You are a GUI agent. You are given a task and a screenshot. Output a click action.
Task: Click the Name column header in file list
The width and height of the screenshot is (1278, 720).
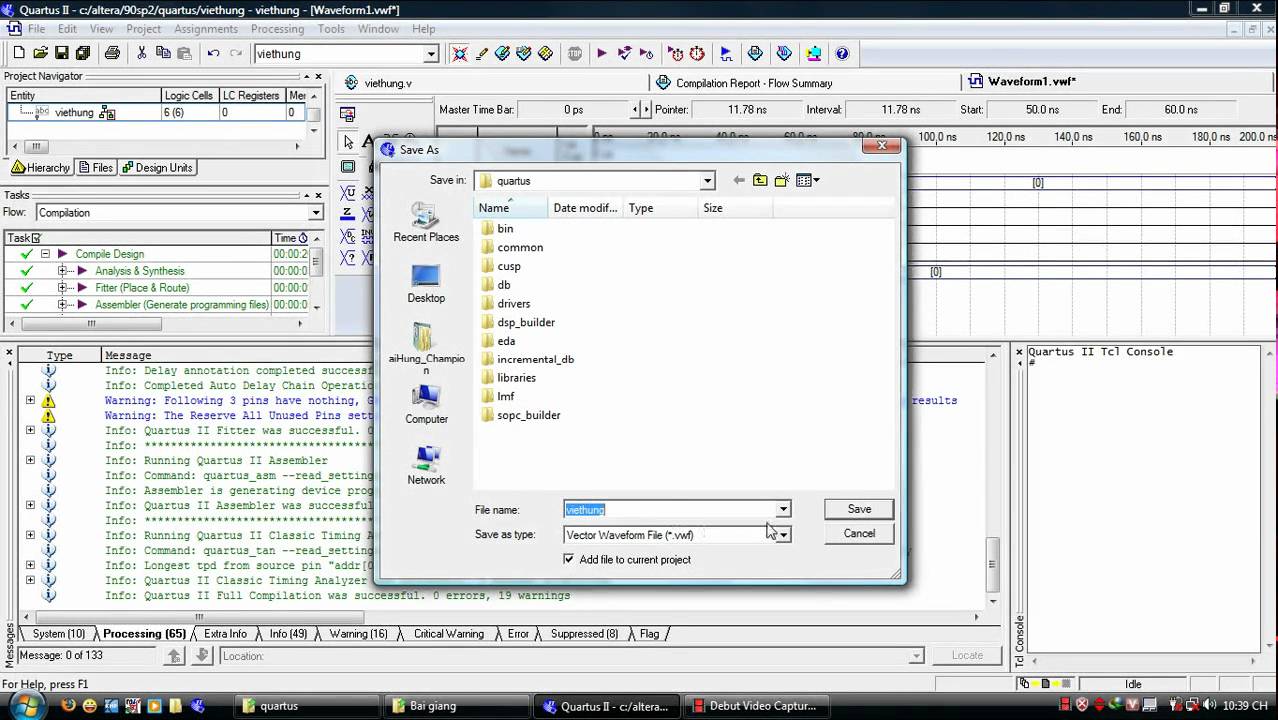point(510,208)
